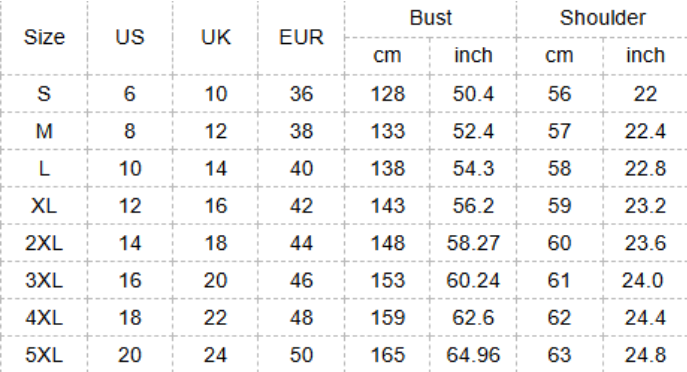Select the bust inch value 58.27
Screen dimensions: 687x372
(473, 243)
